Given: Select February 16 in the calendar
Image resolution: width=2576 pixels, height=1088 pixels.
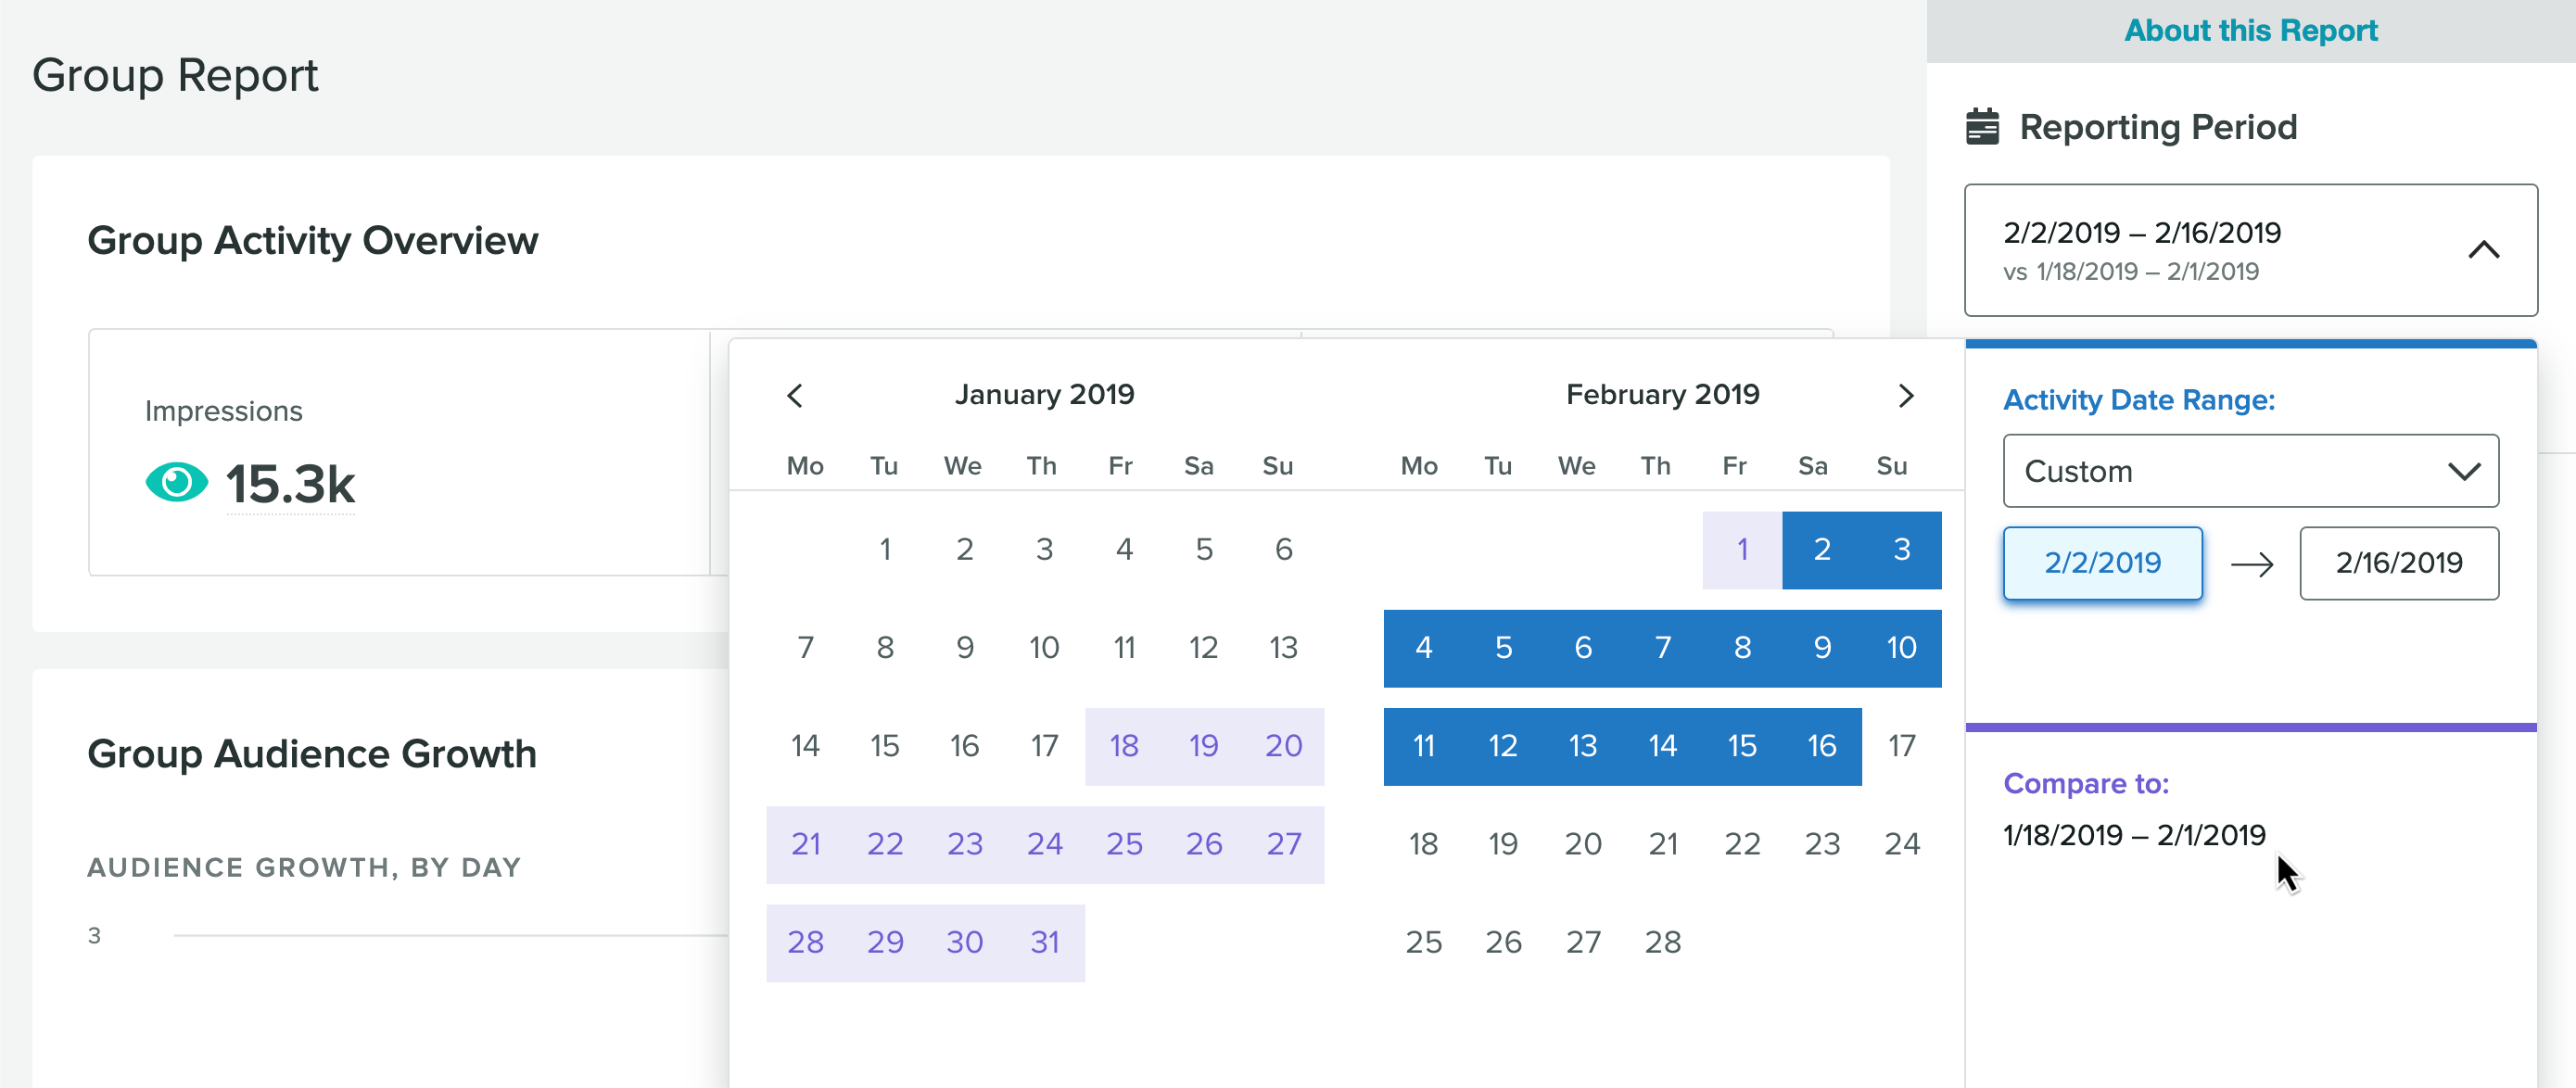Looking at the screenshot, I should [x=1822, y=746].
